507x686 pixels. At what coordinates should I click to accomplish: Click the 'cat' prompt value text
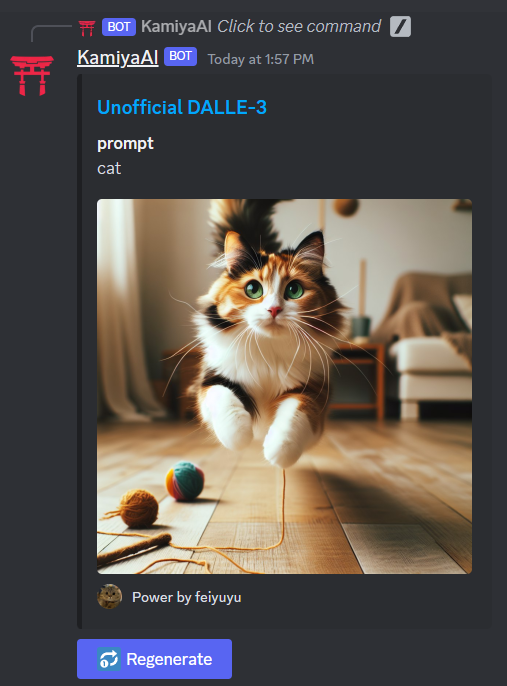(109, 168)
